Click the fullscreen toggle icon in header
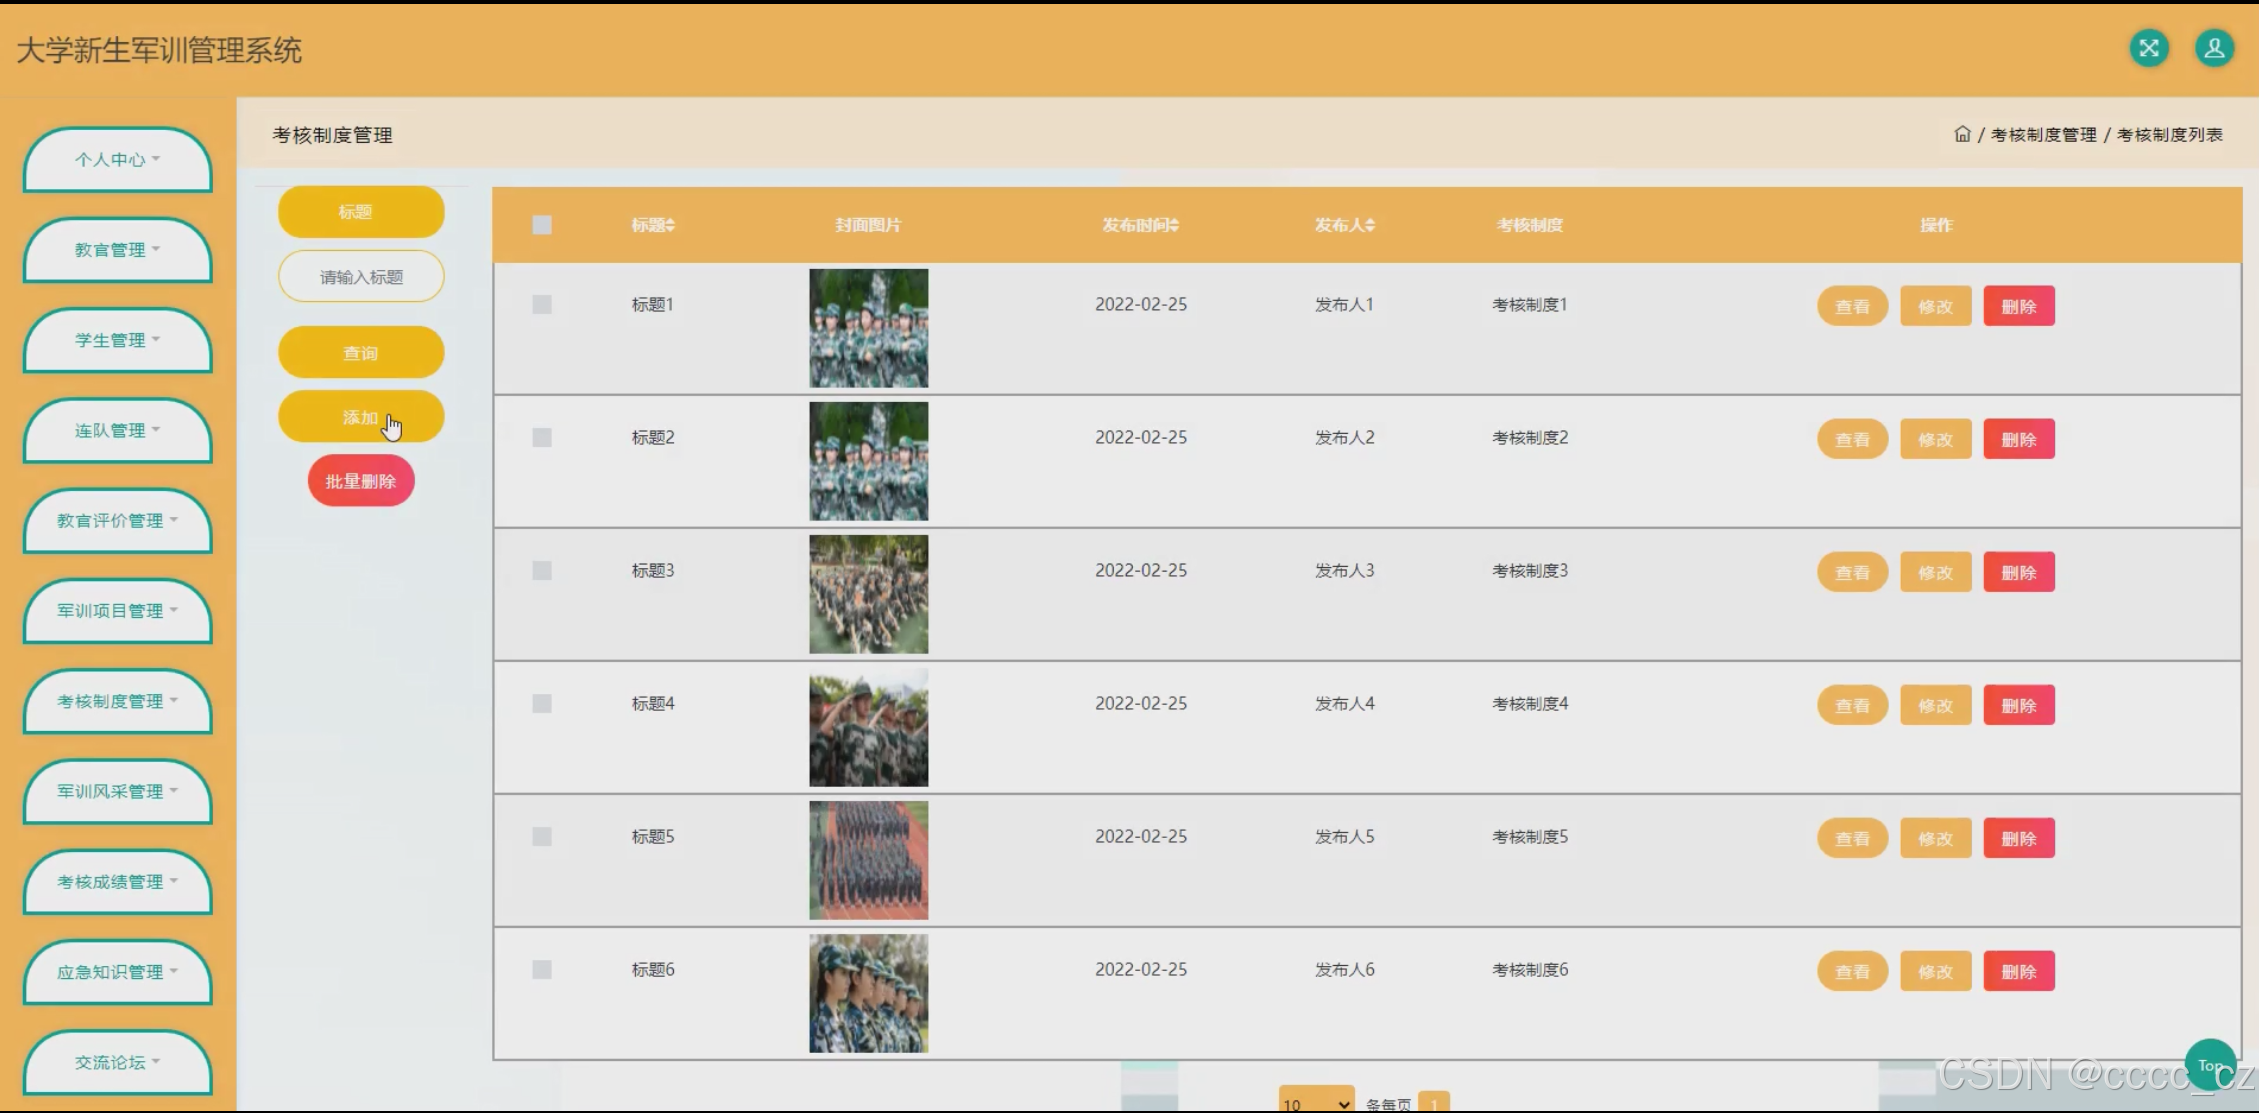This screenshot has height=1113, width=2259. pos(2148,48)
